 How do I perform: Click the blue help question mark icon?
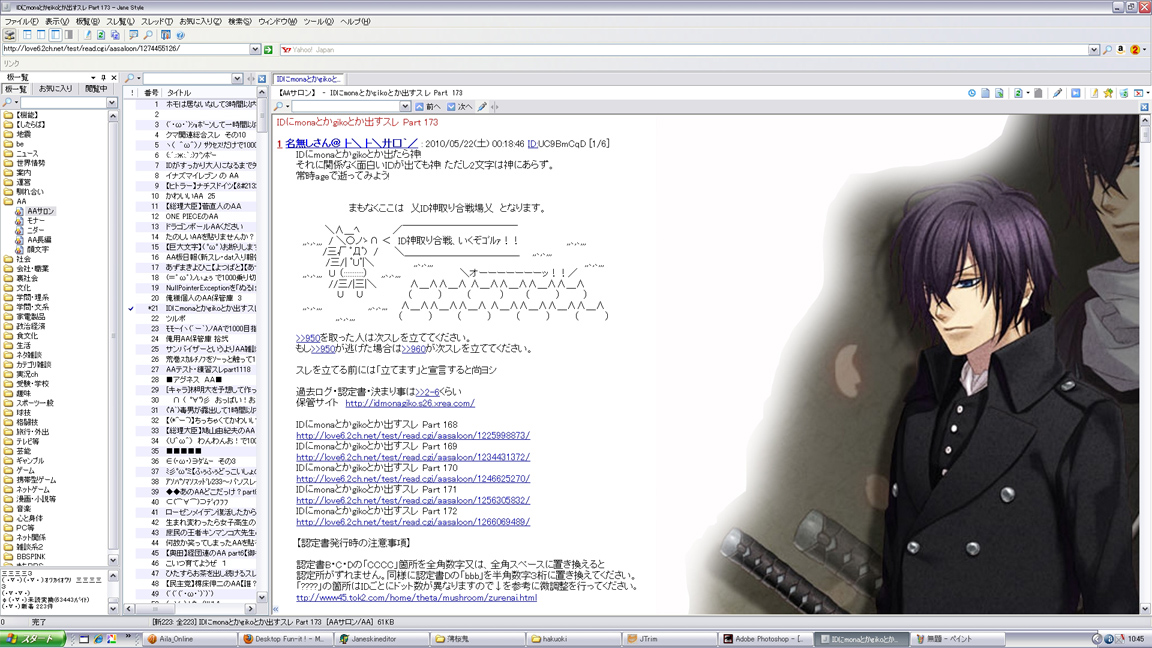(180, 35)
